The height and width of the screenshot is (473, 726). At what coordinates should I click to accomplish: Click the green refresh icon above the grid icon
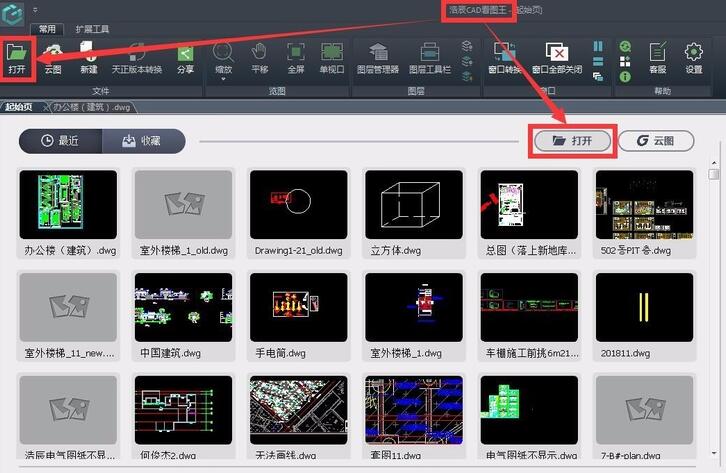tap(625, 46)
